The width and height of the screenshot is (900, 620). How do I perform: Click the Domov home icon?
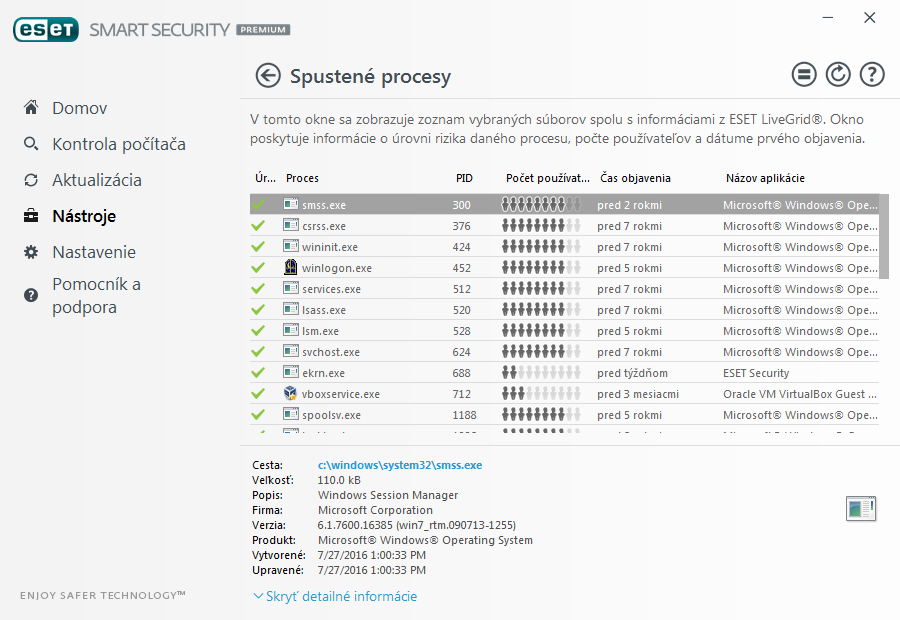[x=31, y=107]
